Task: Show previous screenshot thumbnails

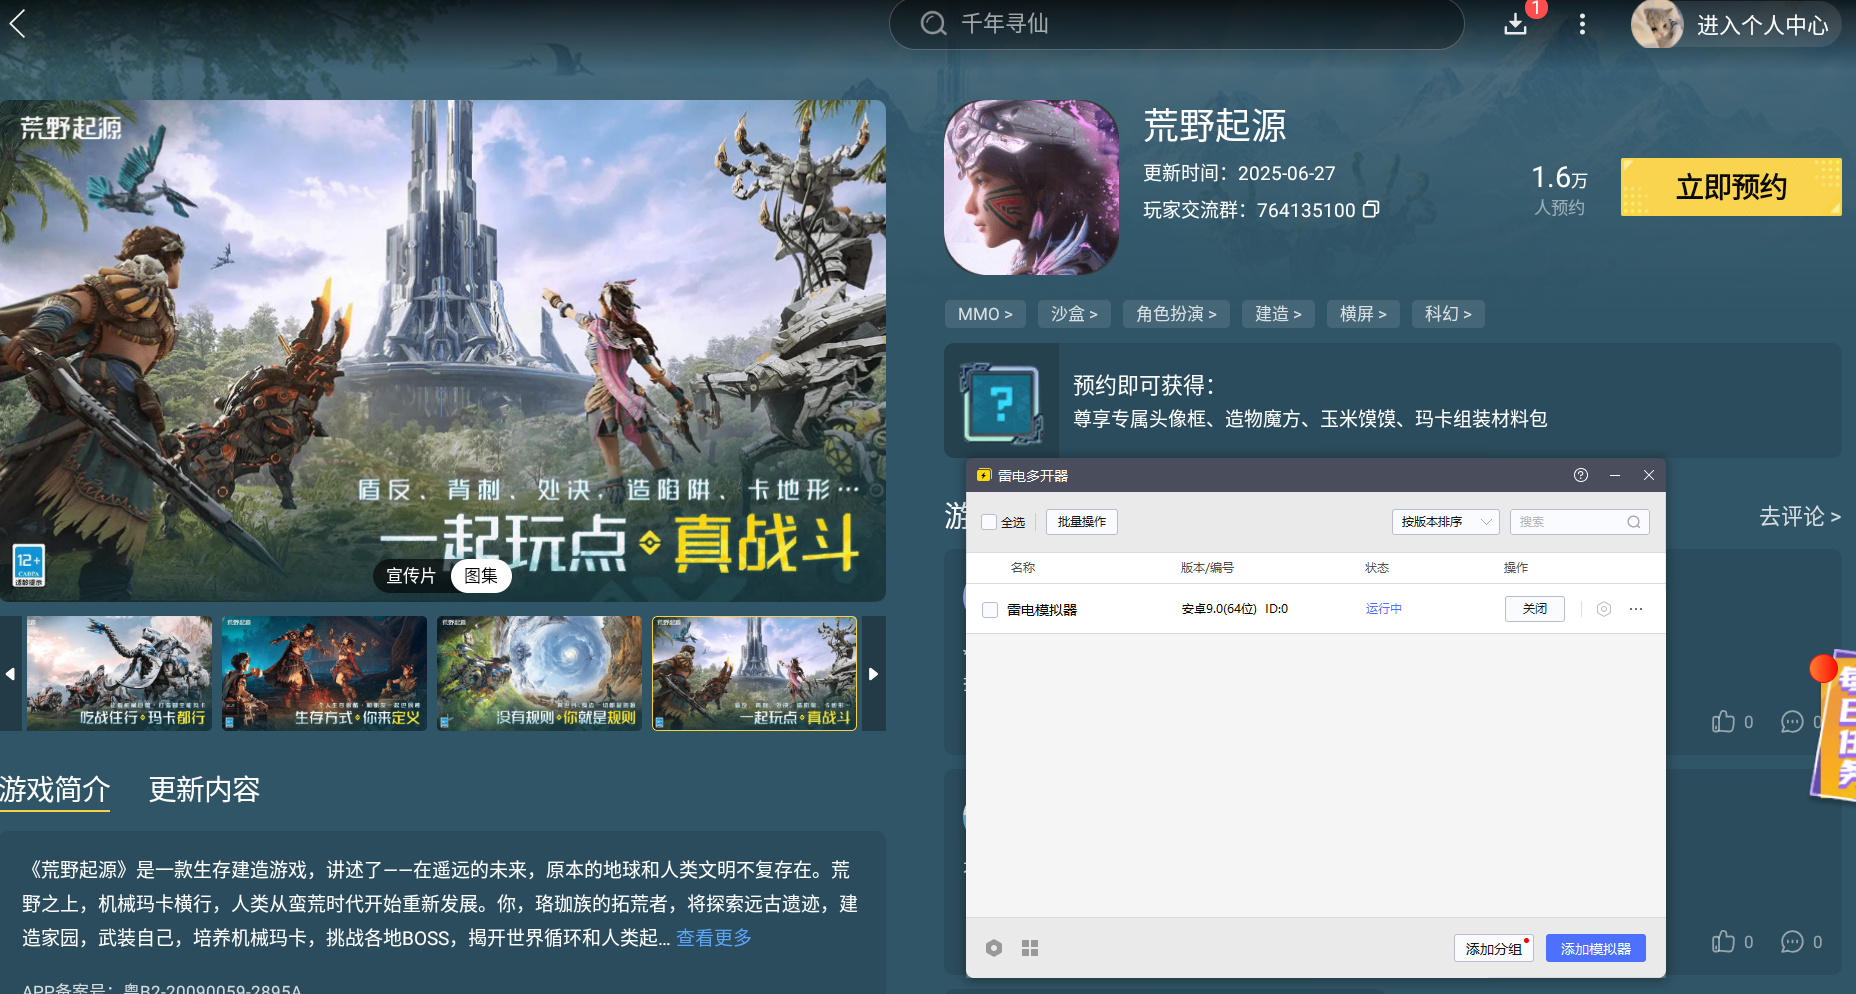Action: (10, 674)
